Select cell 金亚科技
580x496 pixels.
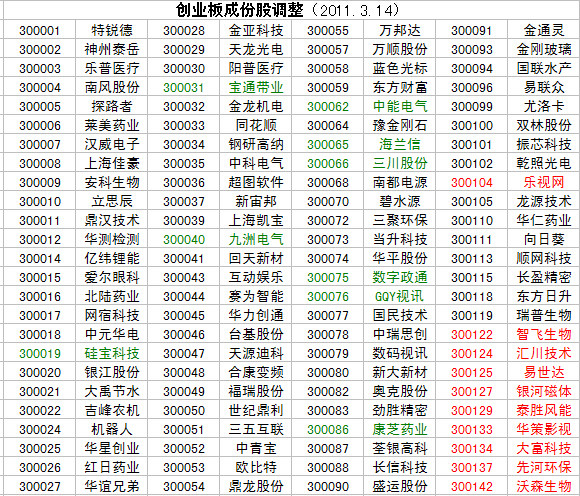click(x=256, y=30)
